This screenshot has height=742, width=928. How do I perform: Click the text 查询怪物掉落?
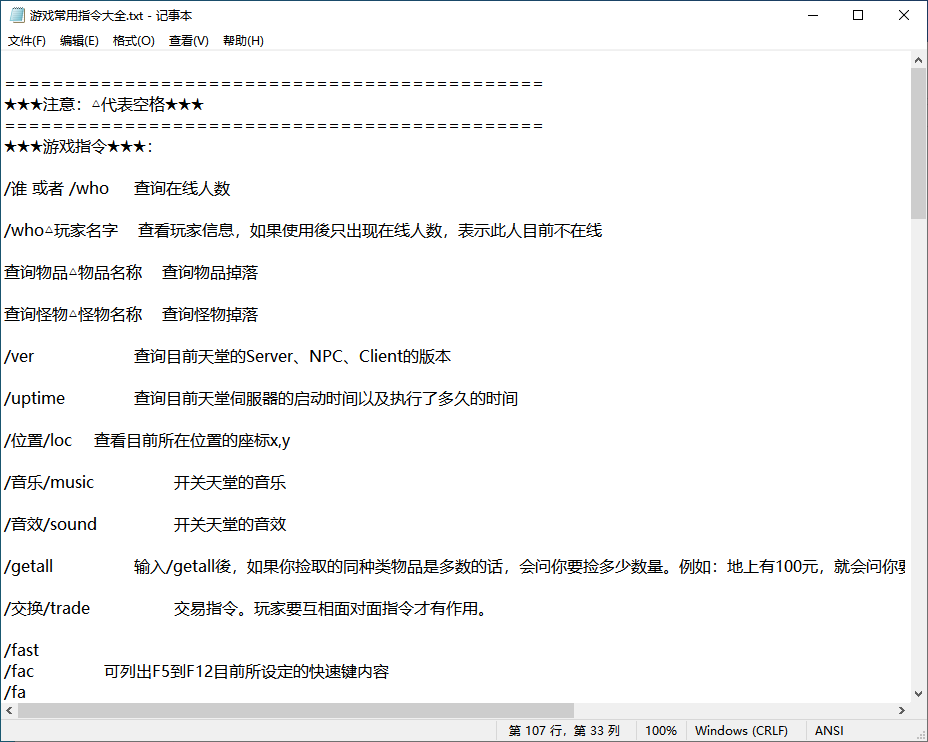click(210, 315)
